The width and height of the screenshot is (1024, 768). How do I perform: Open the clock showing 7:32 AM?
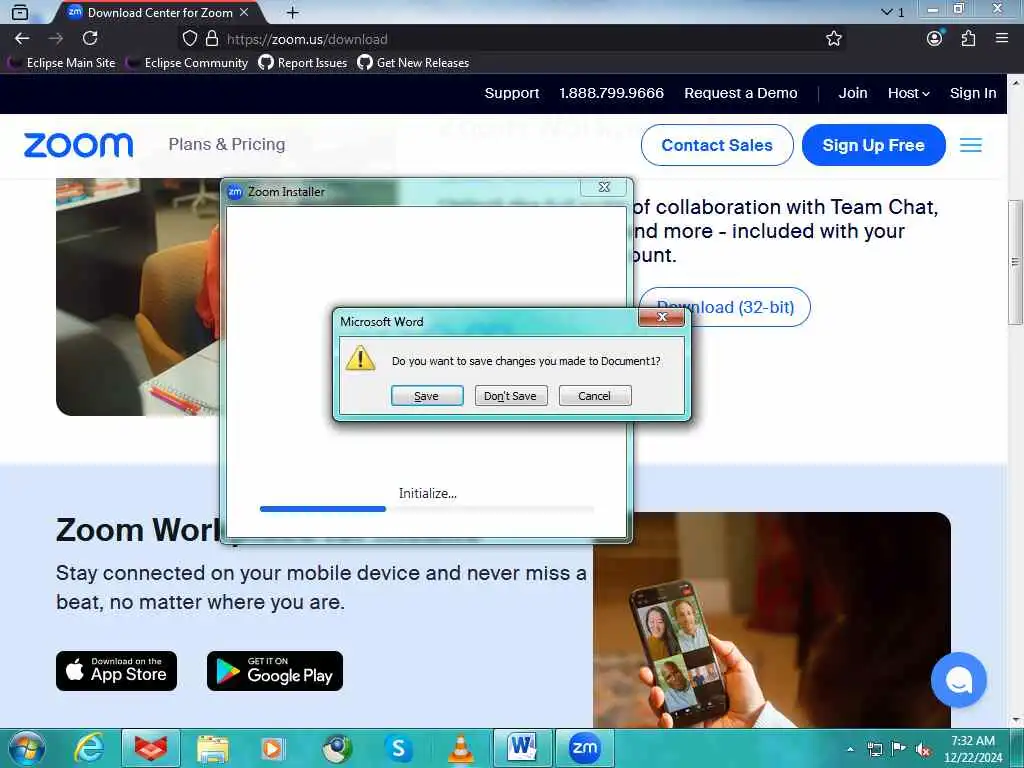point(972,749)
